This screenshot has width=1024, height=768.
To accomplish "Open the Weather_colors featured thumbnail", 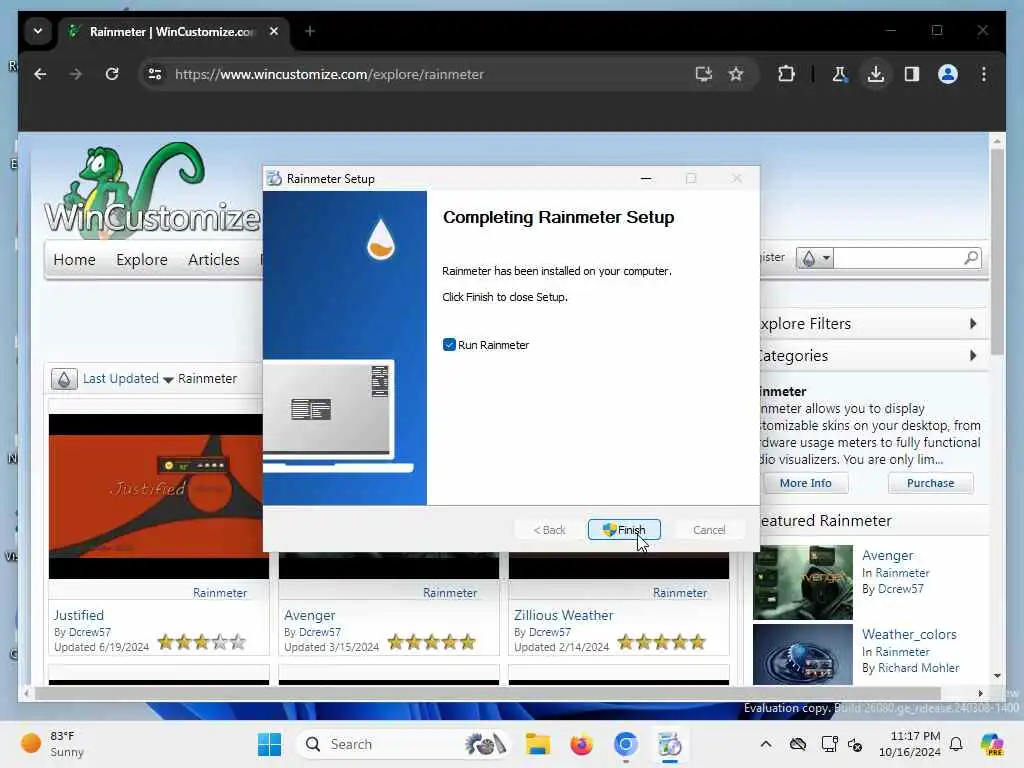I will click(803, 654).
